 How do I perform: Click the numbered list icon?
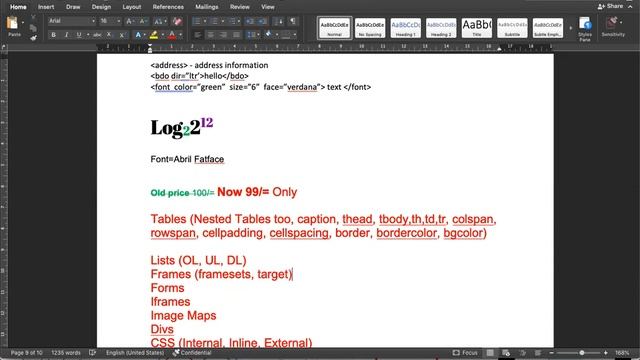tap(214, 21)
